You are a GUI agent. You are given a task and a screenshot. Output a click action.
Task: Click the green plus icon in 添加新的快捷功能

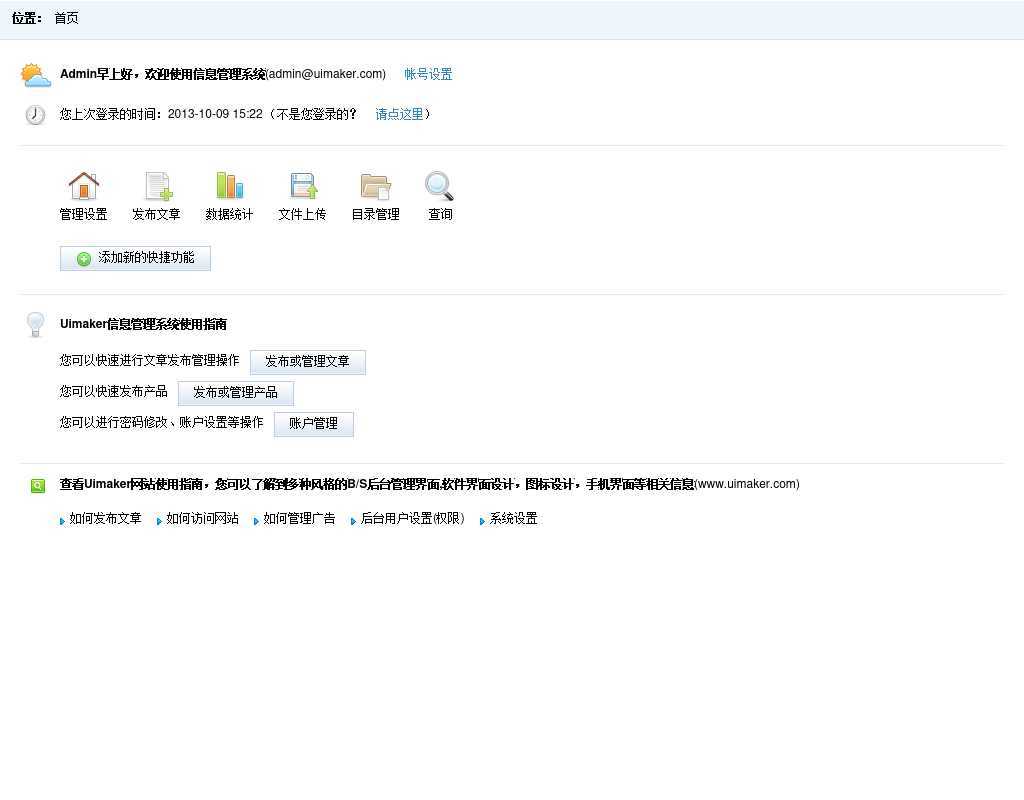84,259
